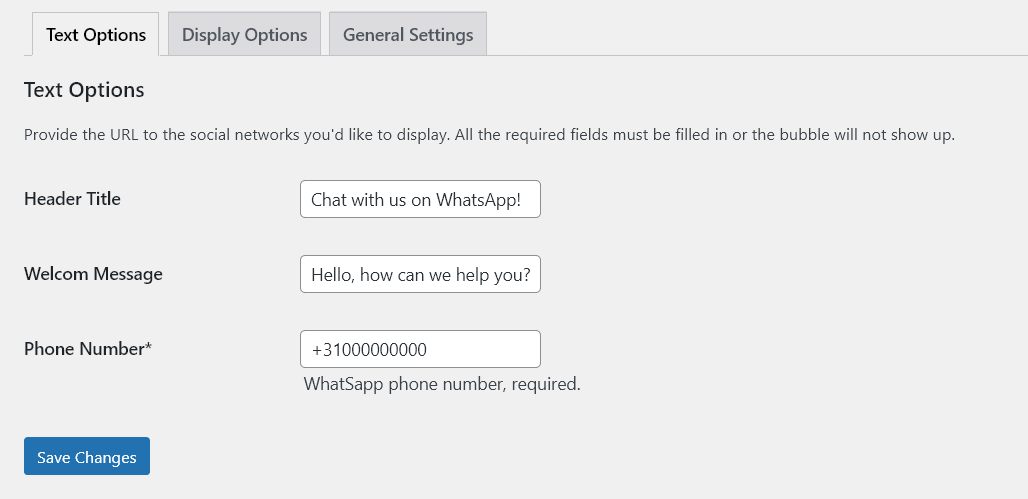This screenshot has height=499, width=1028.
Task: Click the Phone Number* field label
Action: tap(87, 349)
